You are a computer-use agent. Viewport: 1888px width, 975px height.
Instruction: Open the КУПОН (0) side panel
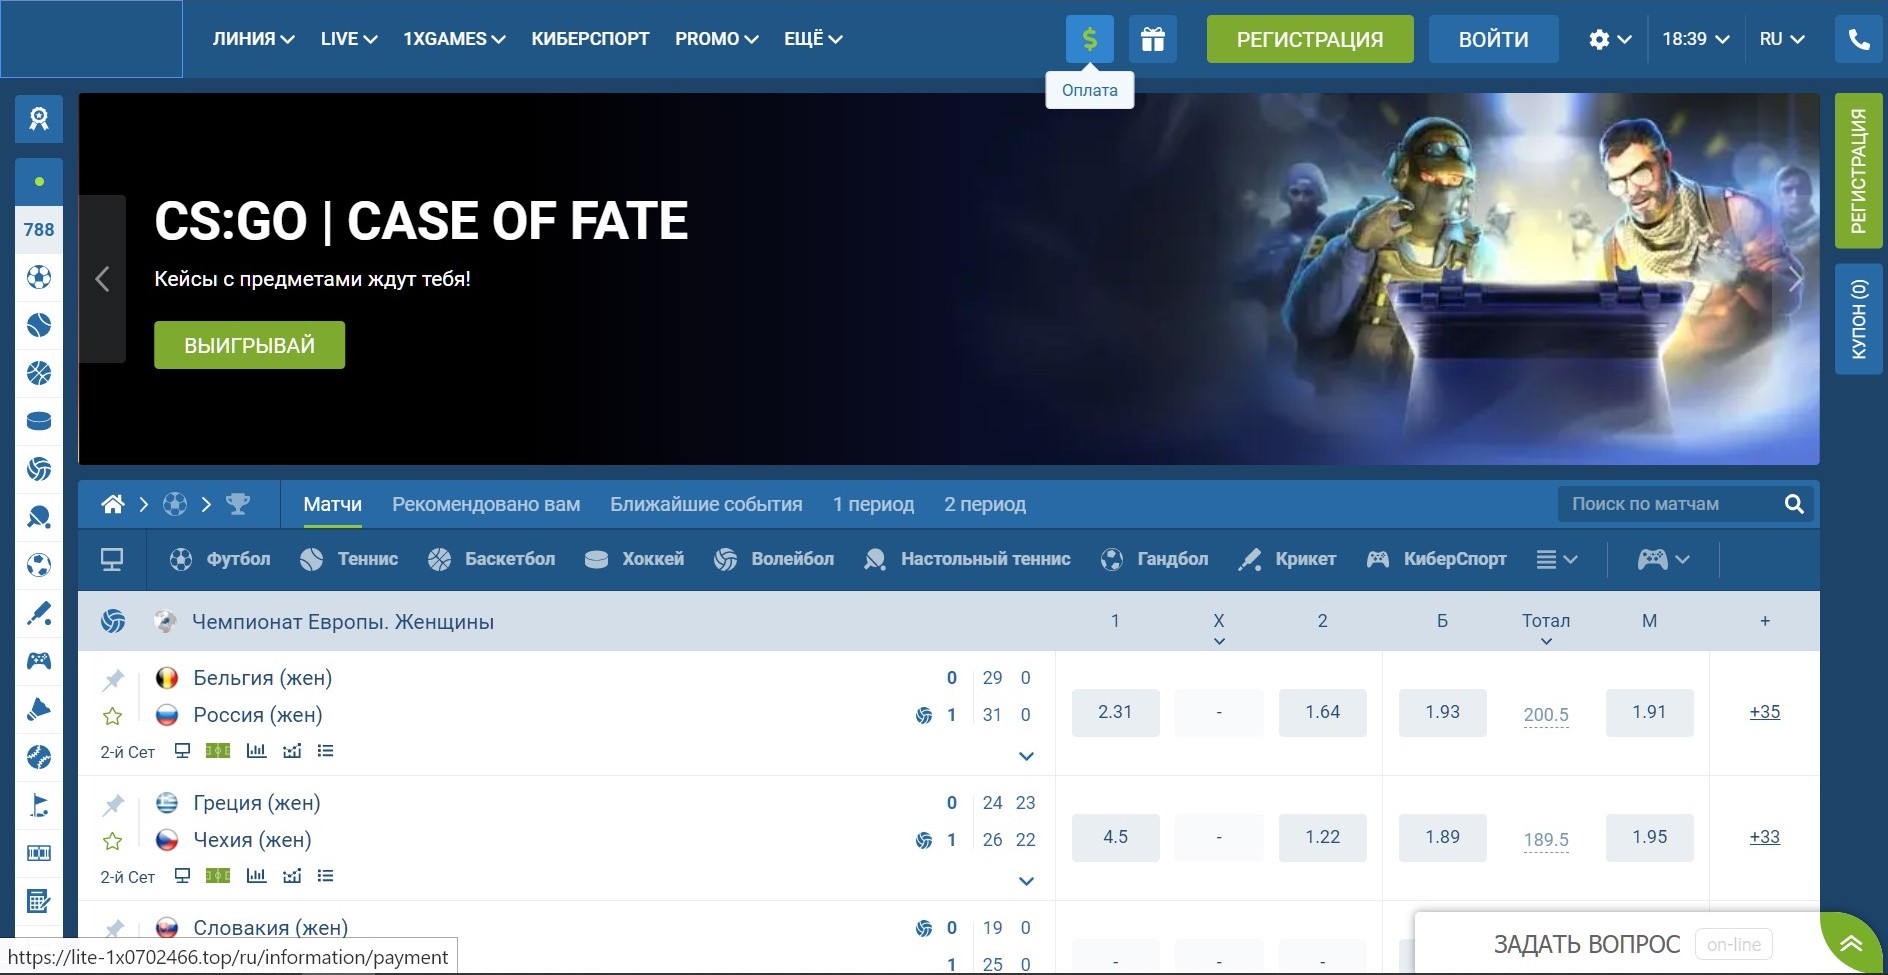click(1859, 319)
